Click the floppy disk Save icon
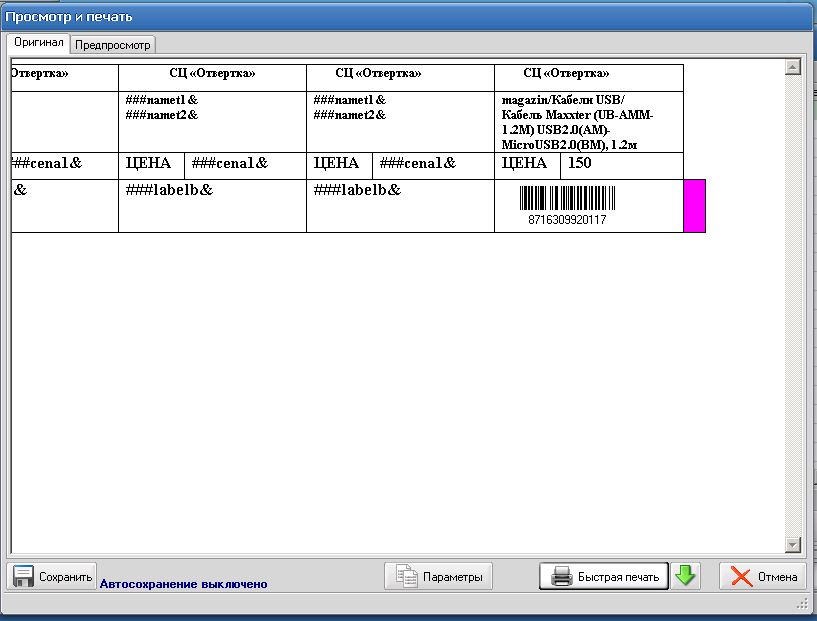 [x=23, y=576]
